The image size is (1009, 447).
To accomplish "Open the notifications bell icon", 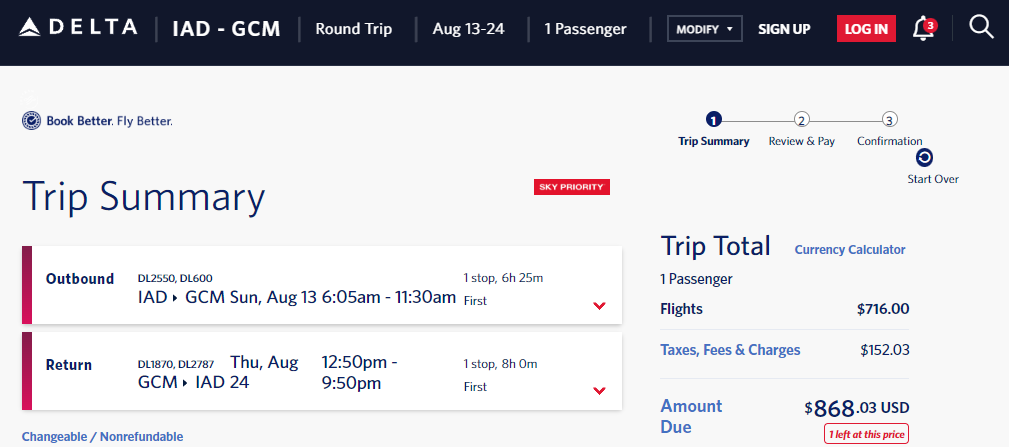I will (923, 28).
